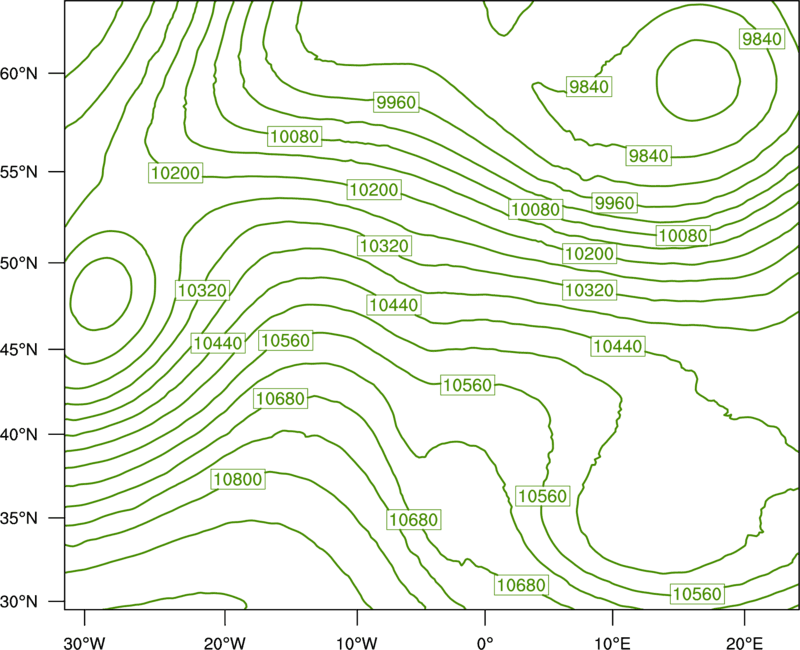Click the 10680 label closest to the longitude axis
Viewport: 800px width, 650px height.
tap(521, 585)
